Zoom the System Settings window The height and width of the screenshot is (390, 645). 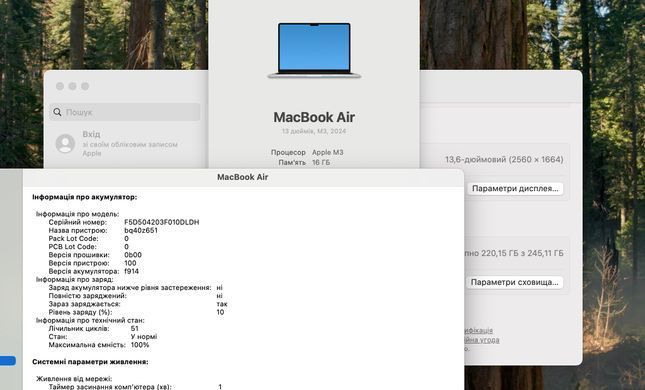tap(85, 86)
